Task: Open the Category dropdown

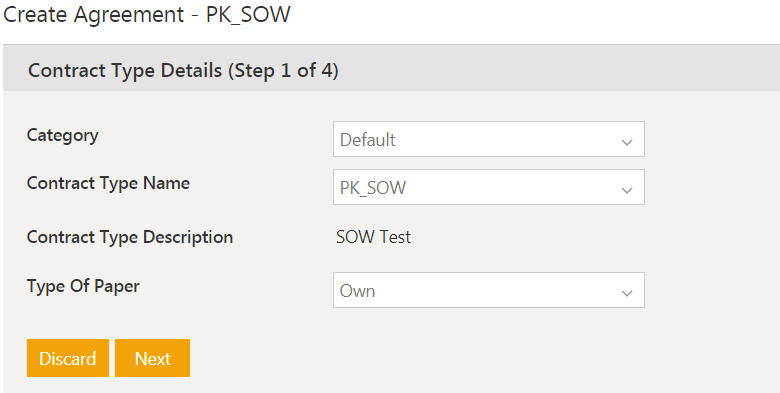Action: [488, 139]
